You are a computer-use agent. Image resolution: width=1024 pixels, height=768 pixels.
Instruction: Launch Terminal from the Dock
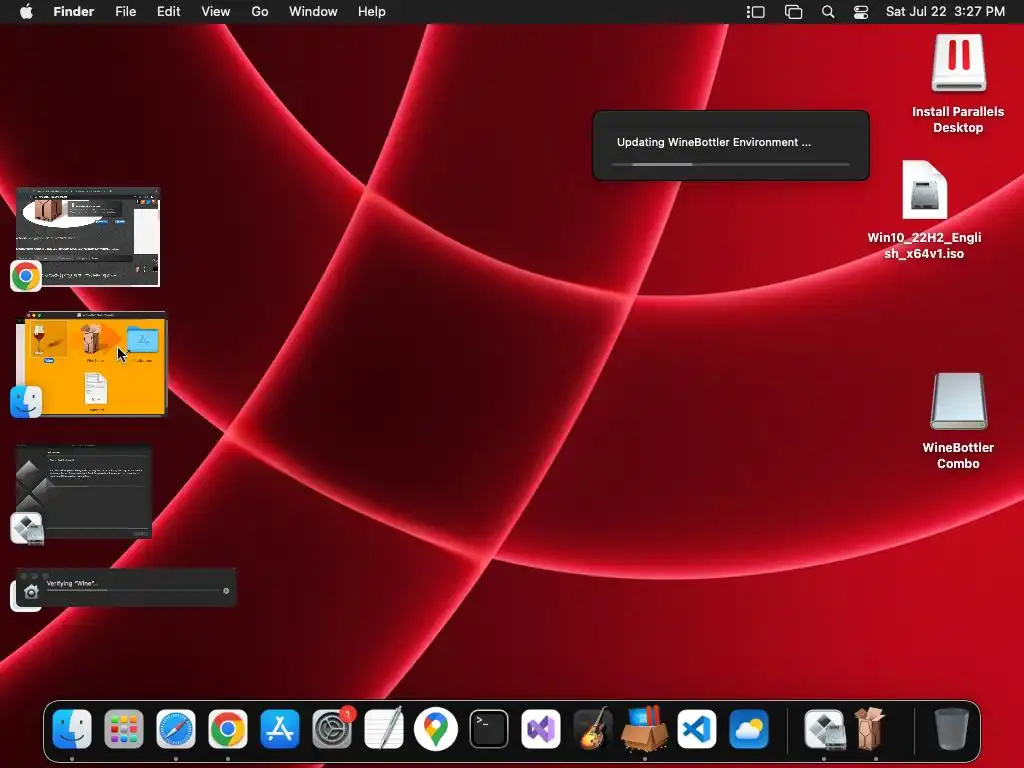(488, 729)
